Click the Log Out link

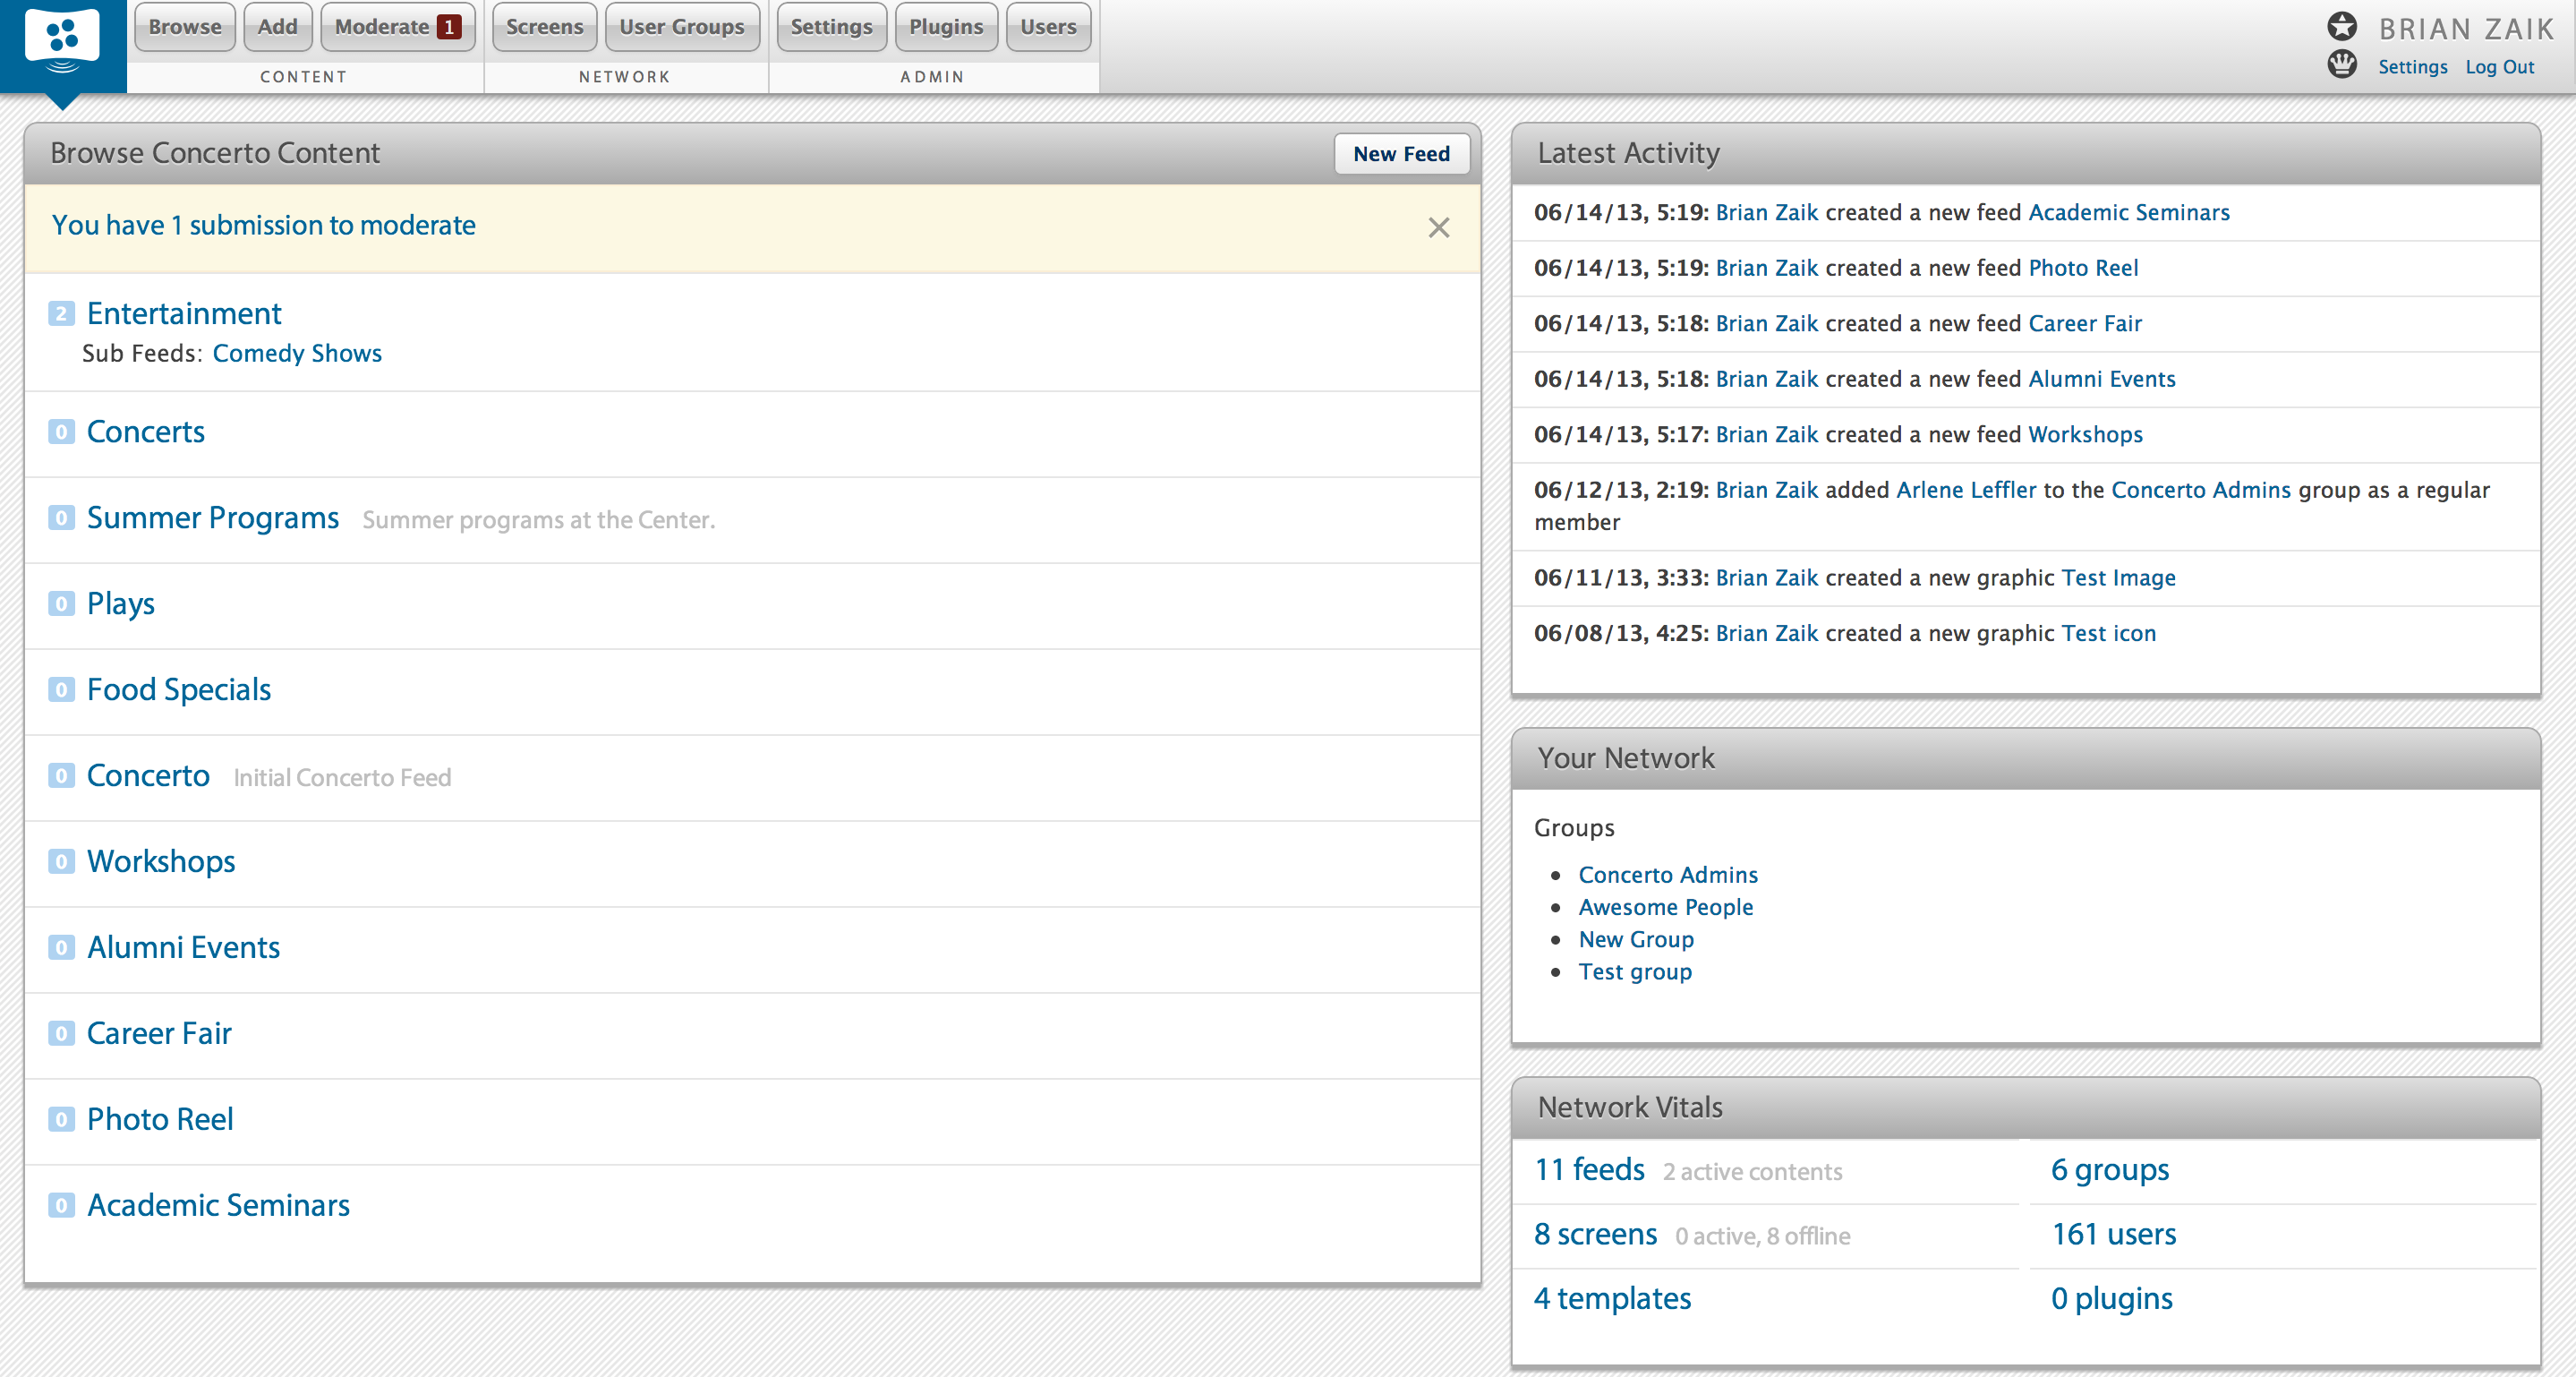tap(2499, 67)
